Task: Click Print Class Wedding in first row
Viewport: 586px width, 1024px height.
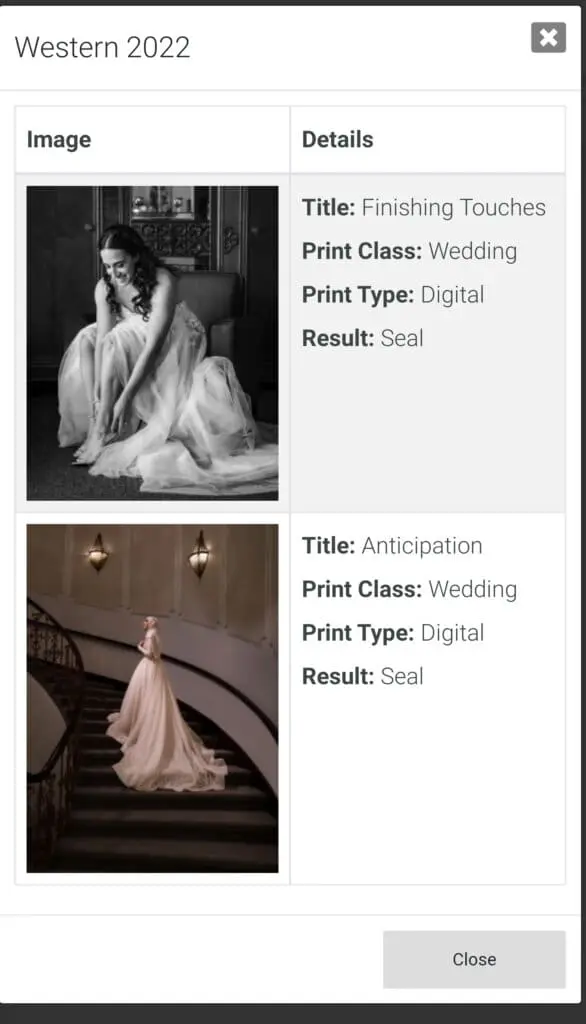Action: click(409, 251)
